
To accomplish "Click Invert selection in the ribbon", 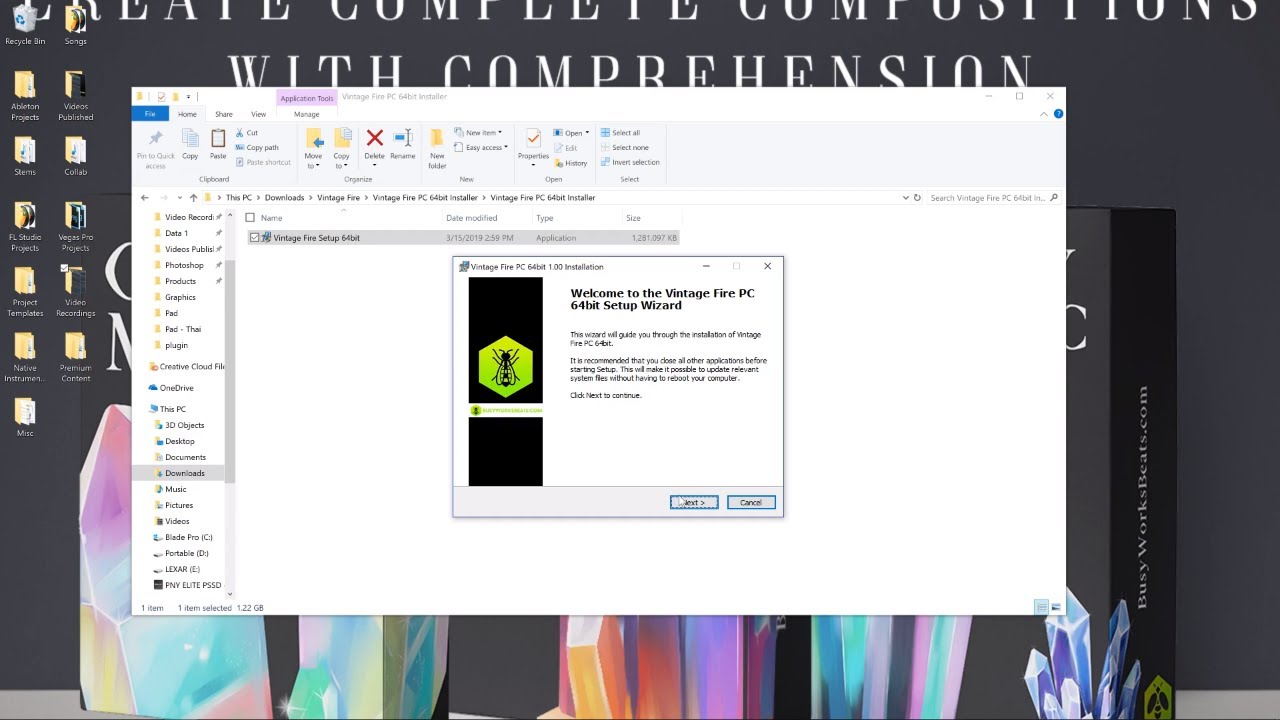I will (630, 162).
